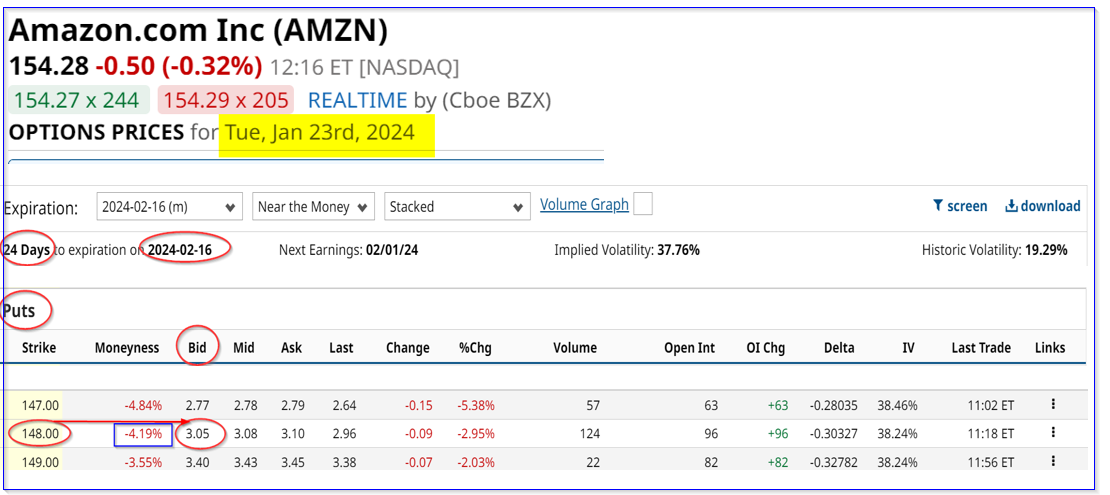Expand the Near the Money dropdown

pos(313,207)
